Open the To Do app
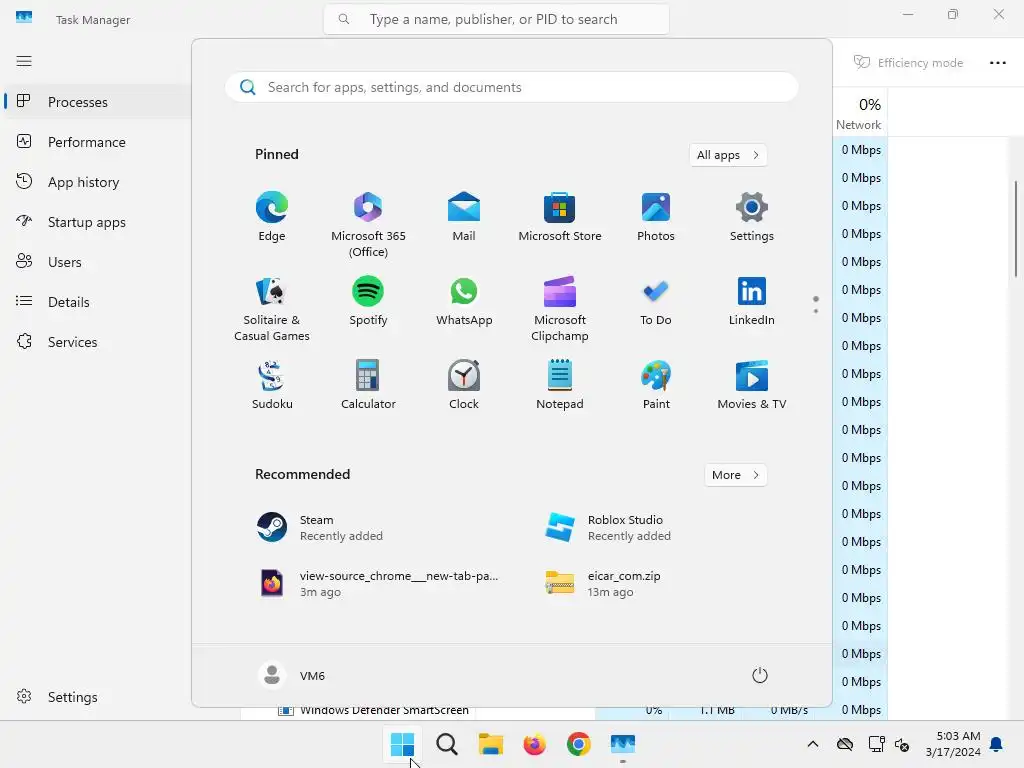Screen dimensions: 1024x768 (x=656, y=302)
